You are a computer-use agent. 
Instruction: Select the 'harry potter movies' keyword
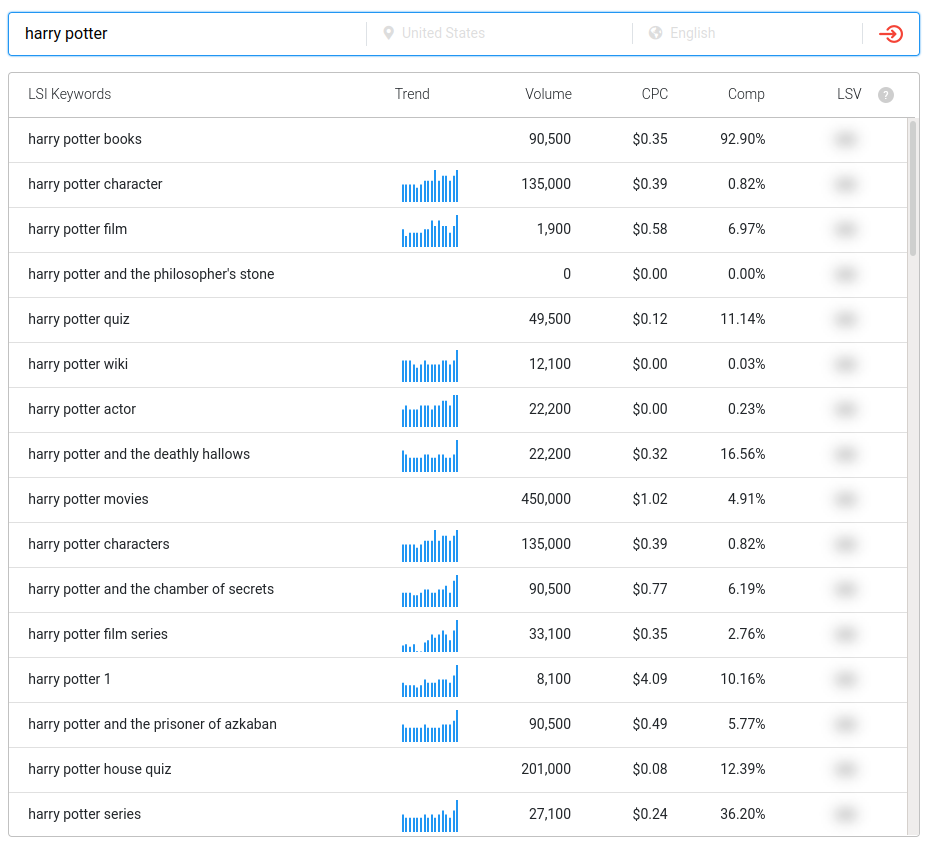[x=88, y=499]
